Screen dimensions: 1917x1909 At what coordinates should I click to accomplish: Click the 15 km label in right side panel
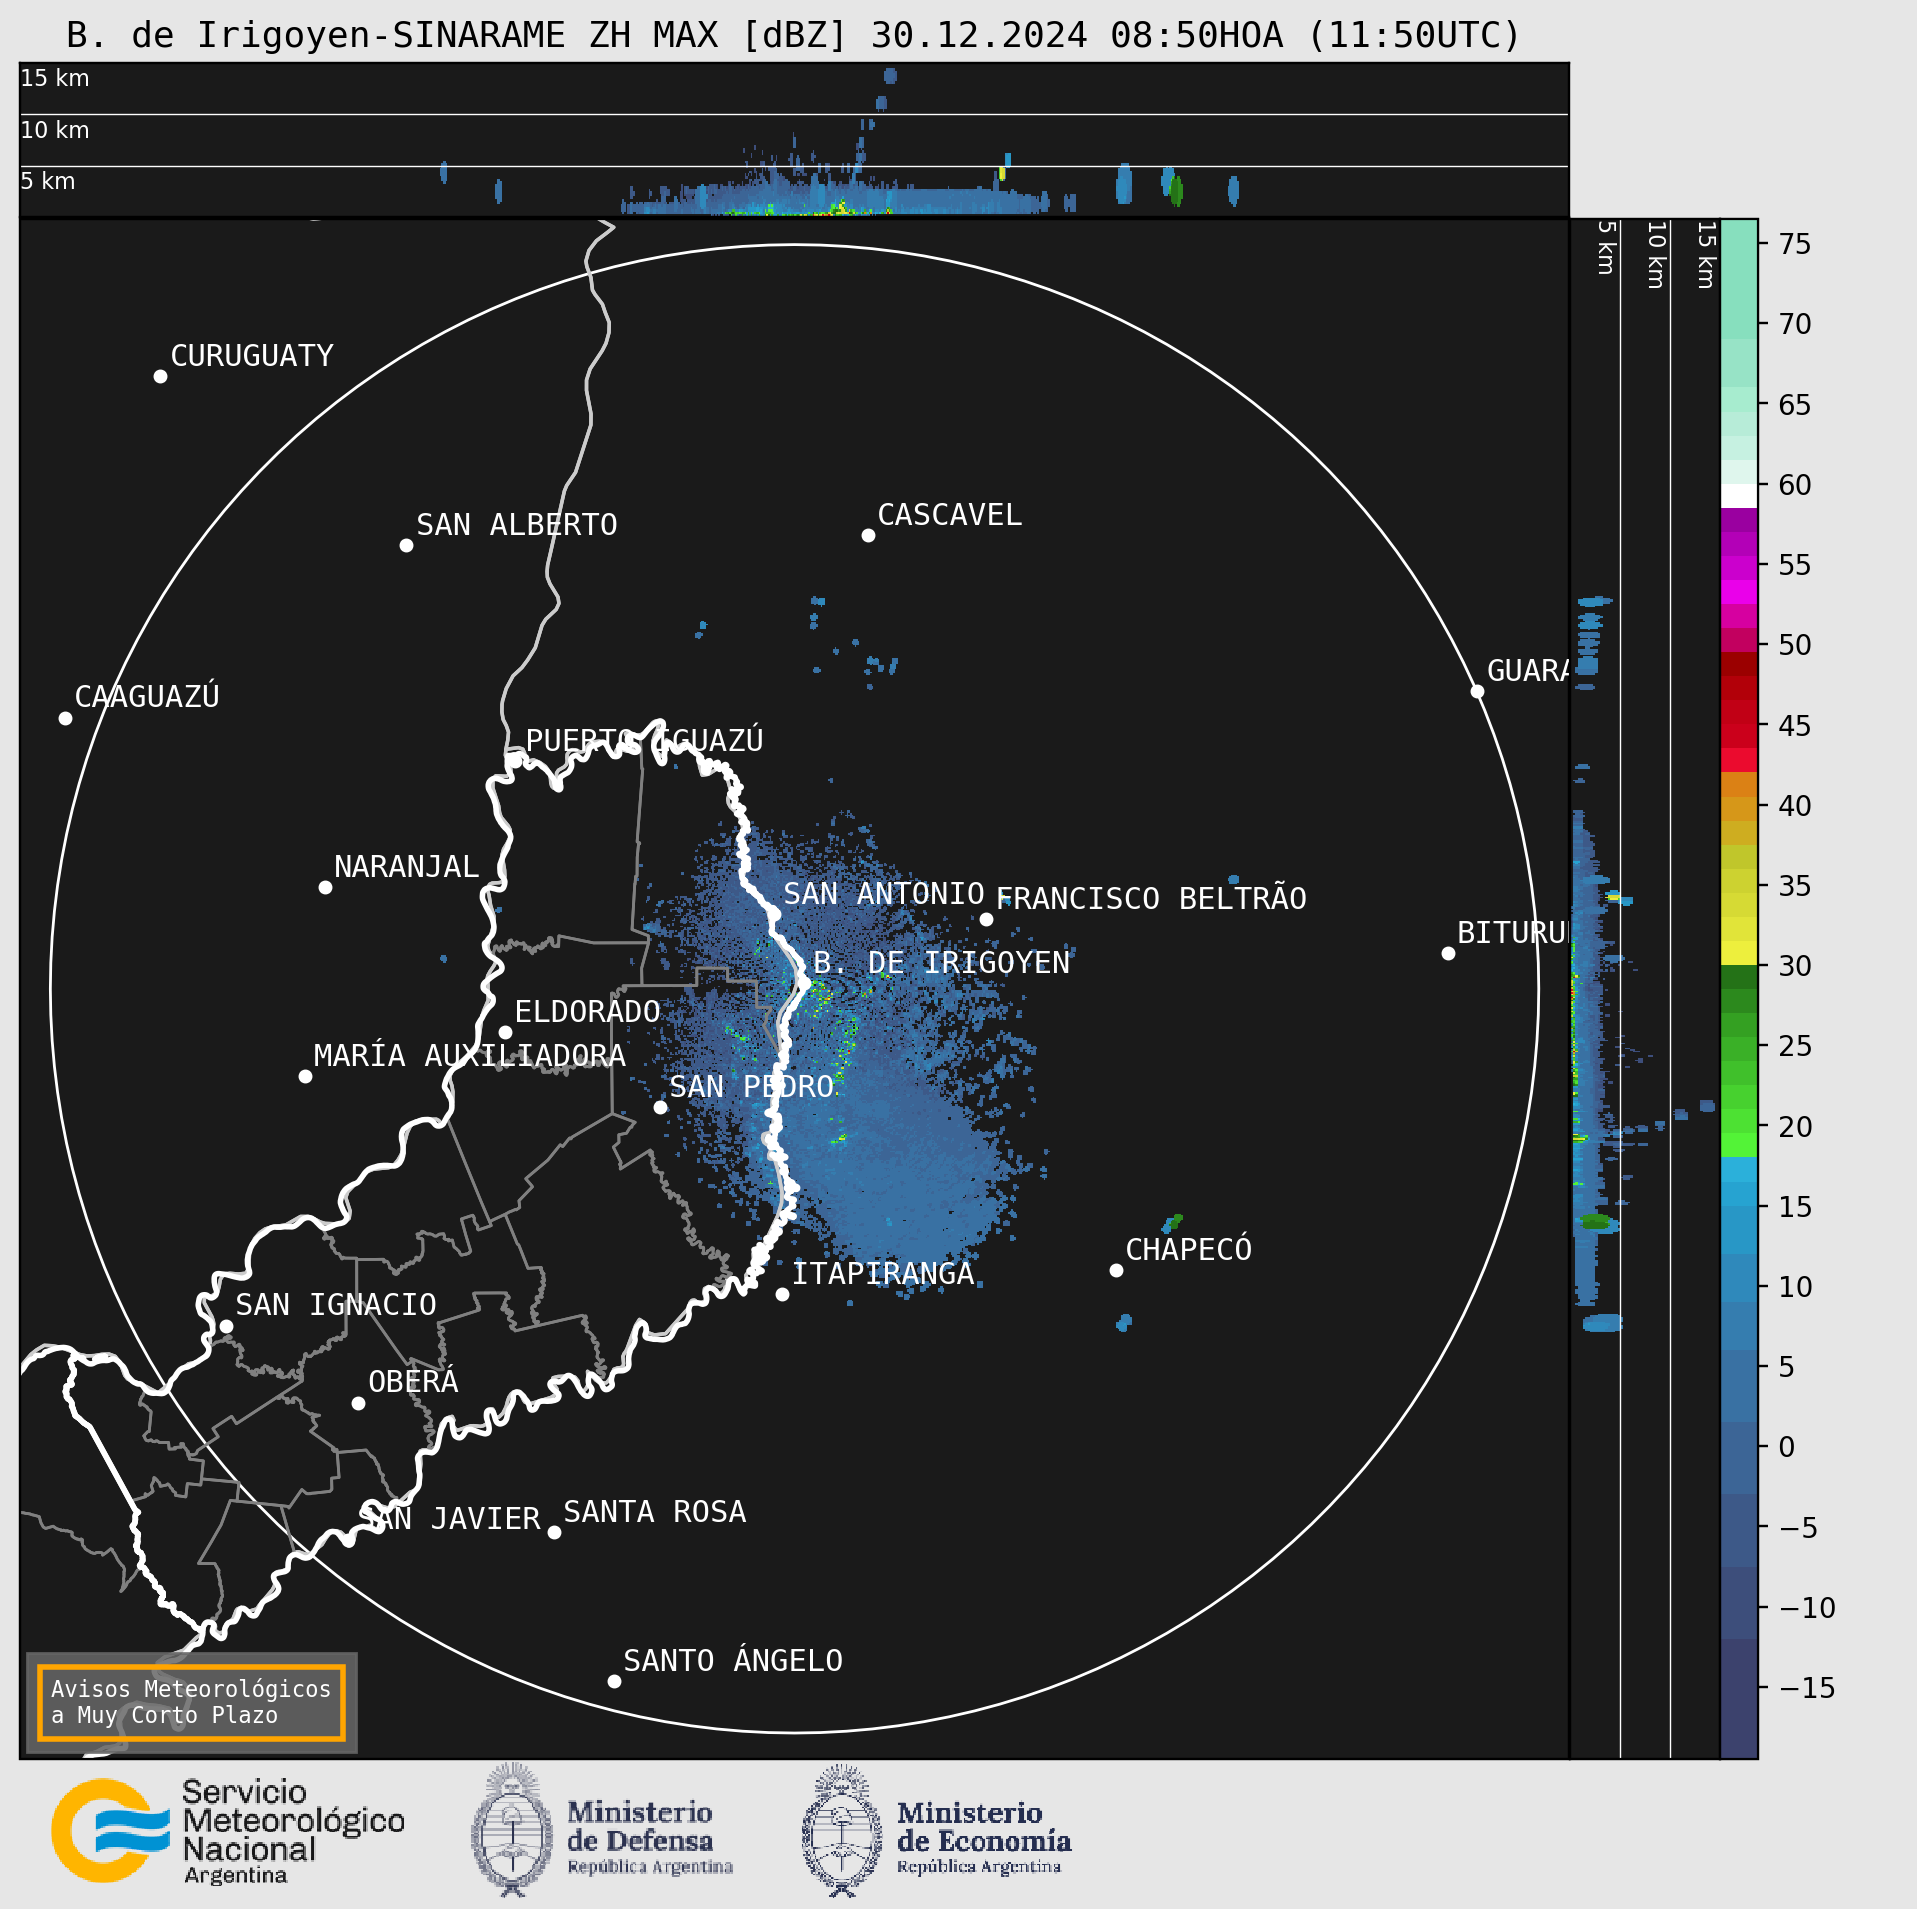click(1705, 255)
